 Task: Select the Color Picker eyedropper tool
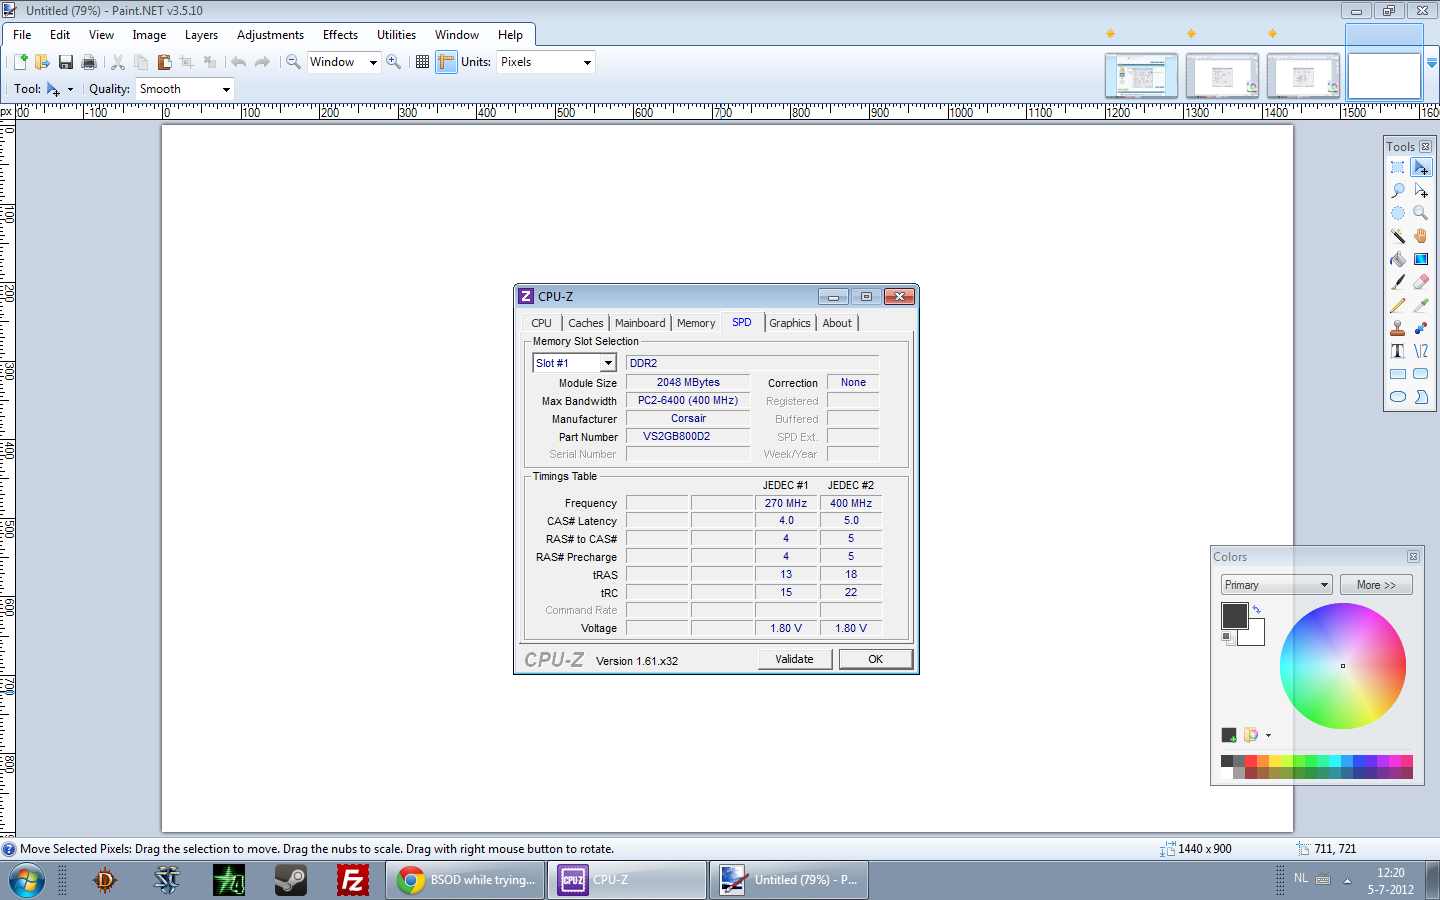(x=1420, y=305)
